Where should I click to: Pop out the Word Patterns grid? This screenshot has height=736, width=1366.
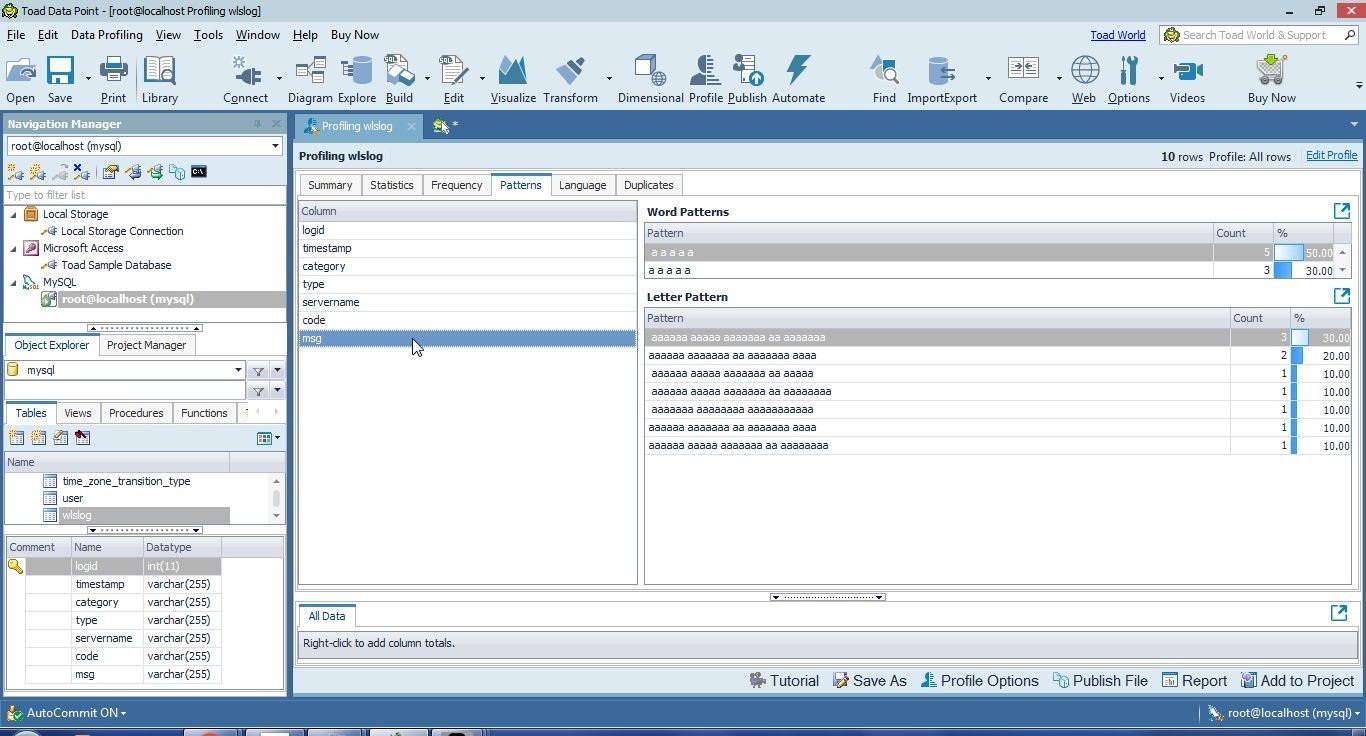point(1342,211)
